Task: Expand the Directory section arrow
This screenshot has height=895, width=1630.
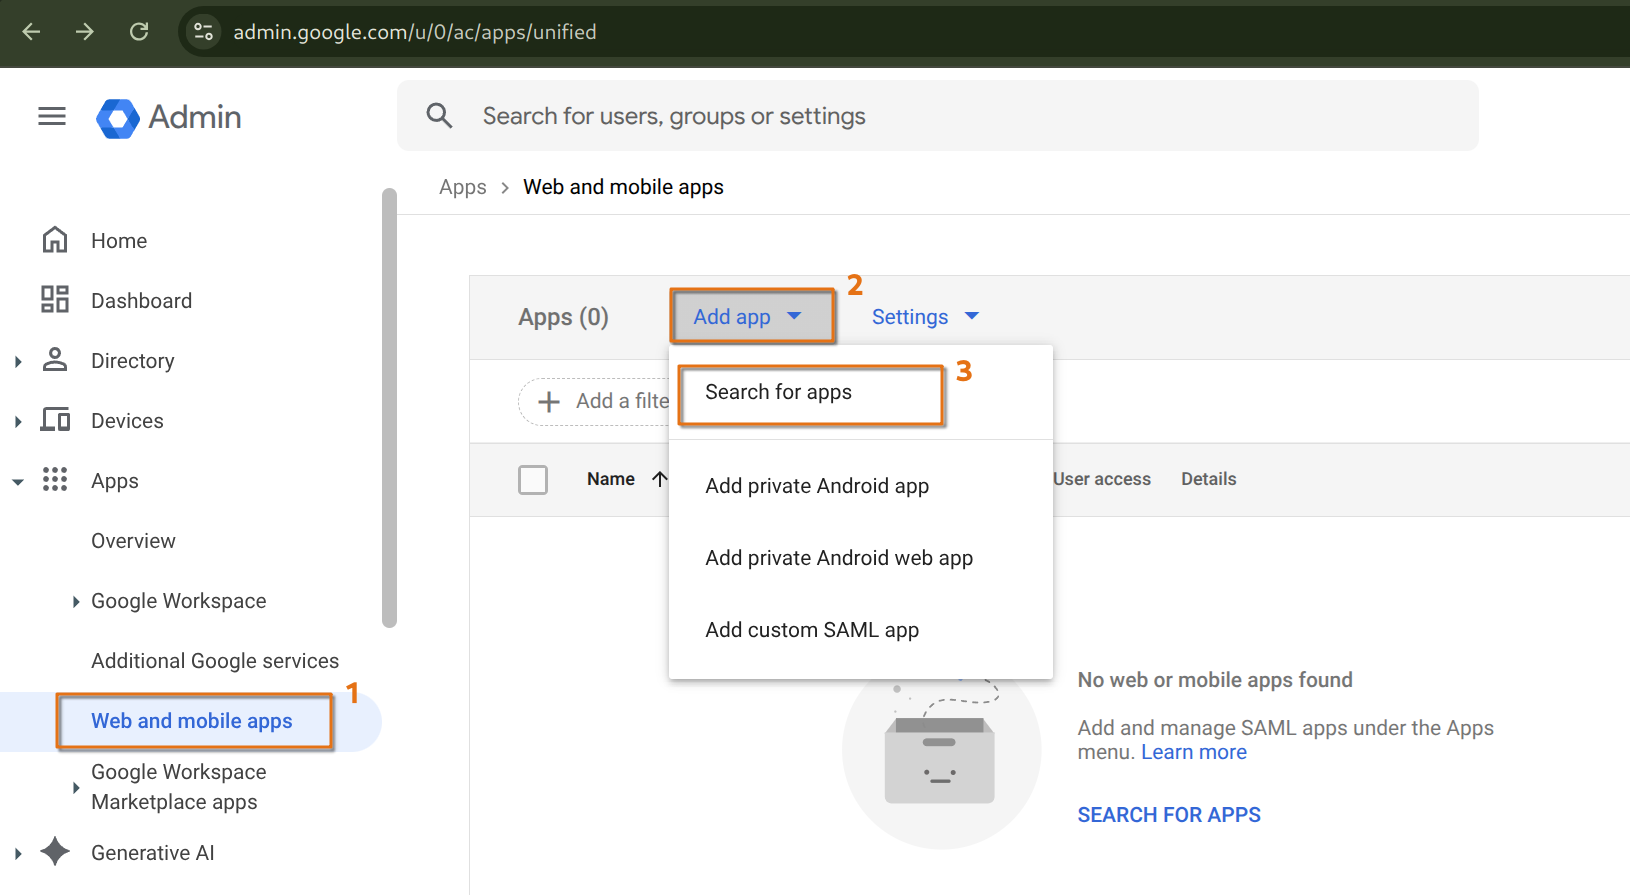Action: [18, 361]
